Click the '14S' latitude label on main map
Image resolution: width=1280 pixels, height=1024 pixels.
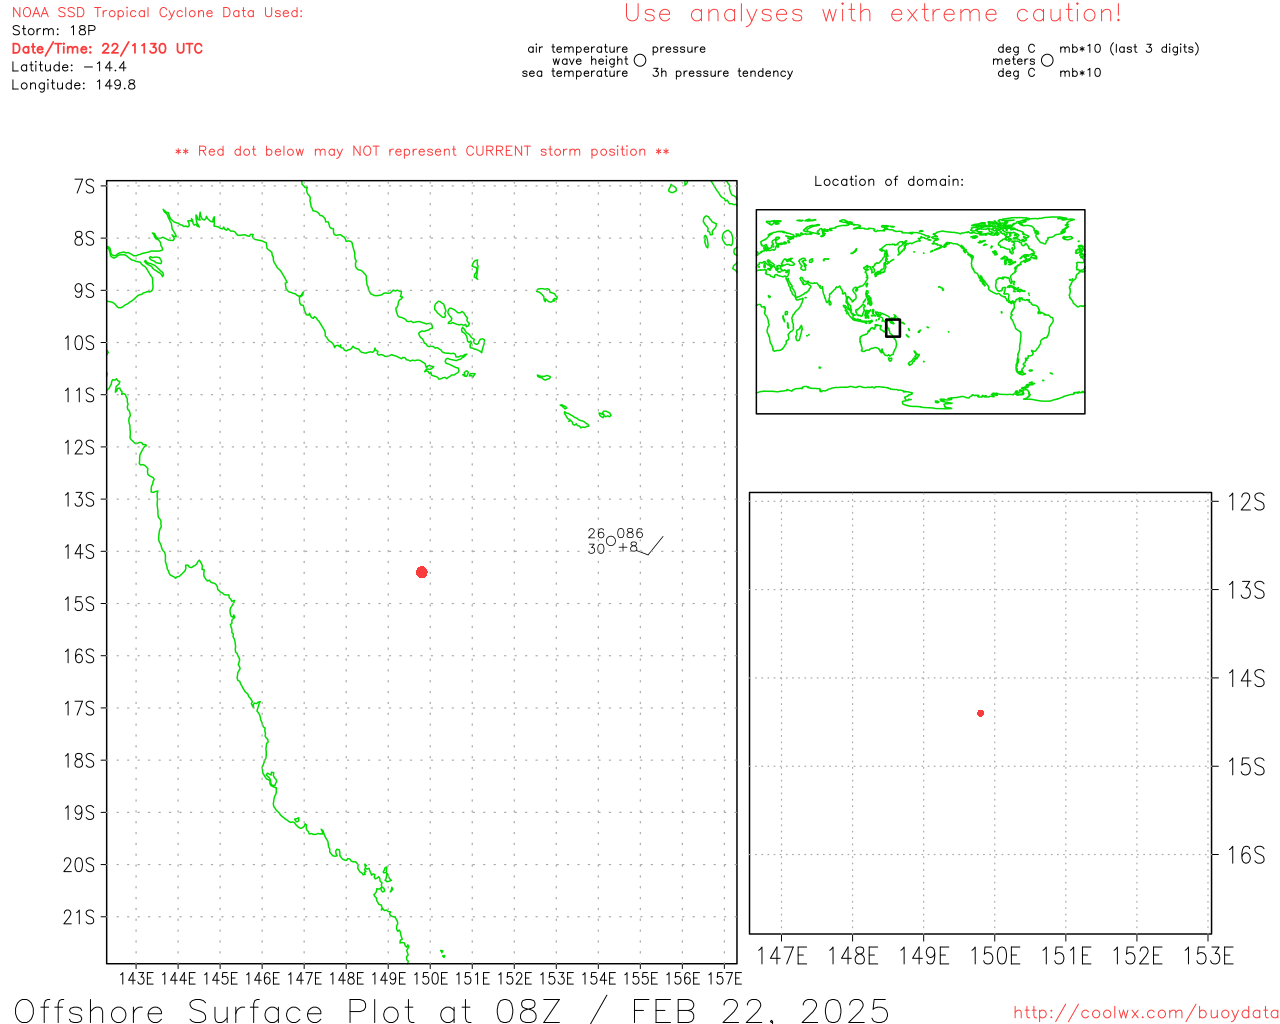(79, 552)
